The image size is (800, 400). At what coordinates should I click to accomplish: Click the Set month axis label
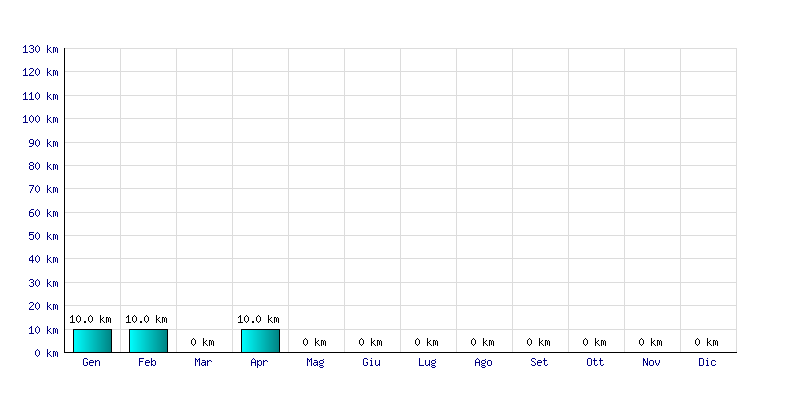tap(539, 362)
